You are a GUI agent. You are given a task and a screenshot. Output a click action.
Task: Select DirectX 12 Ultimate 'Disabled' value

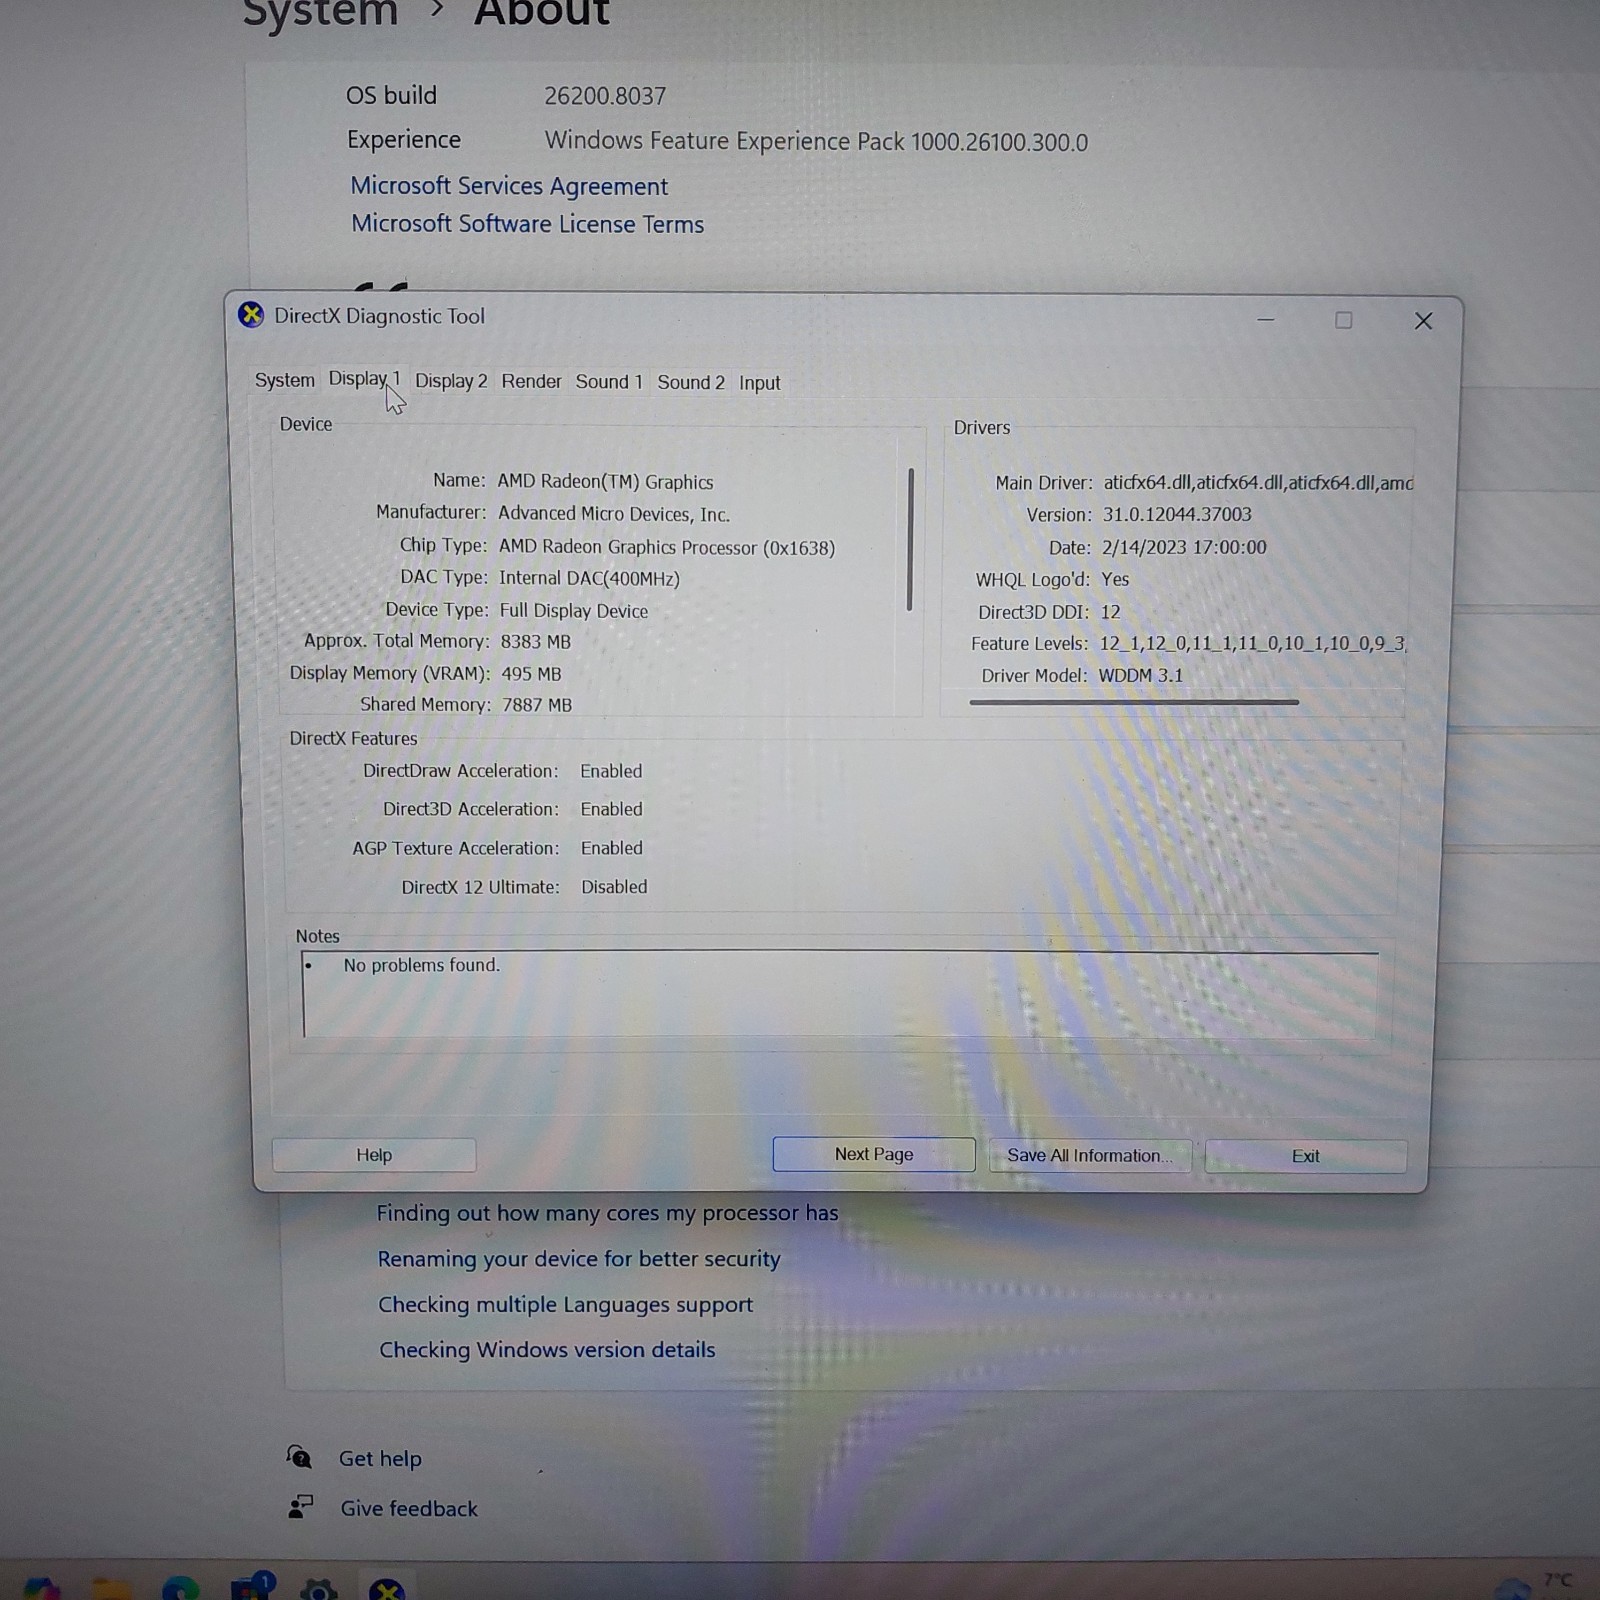[614, 887]
